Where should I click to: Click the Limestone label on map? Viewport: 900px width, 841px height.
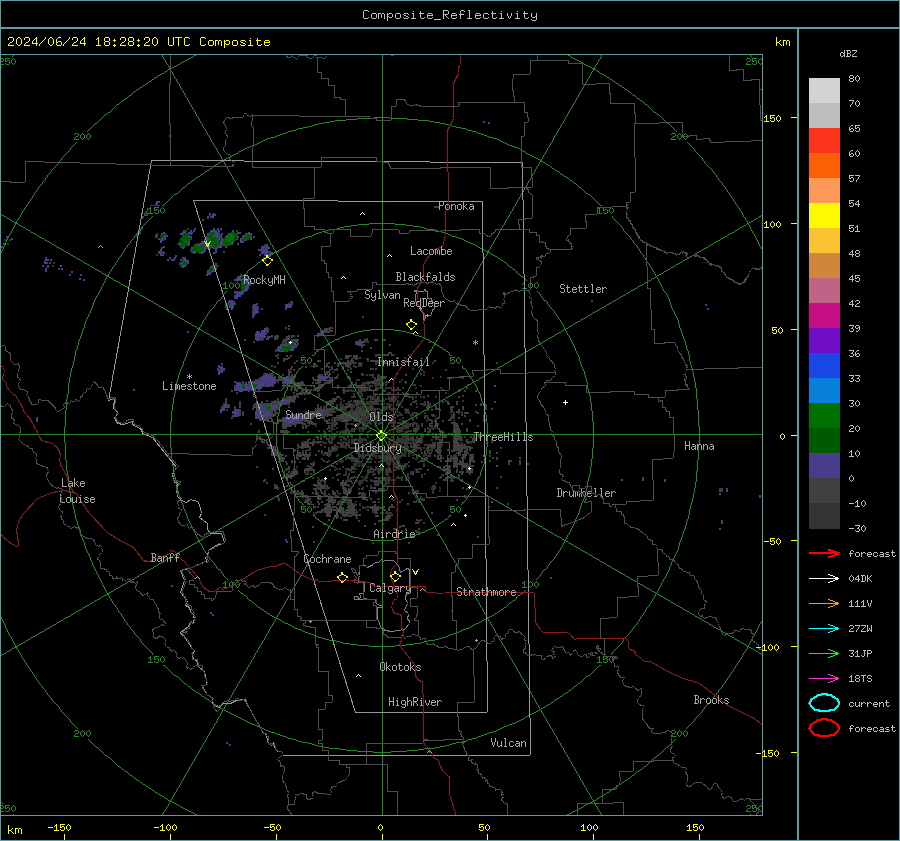pos(189,386)
